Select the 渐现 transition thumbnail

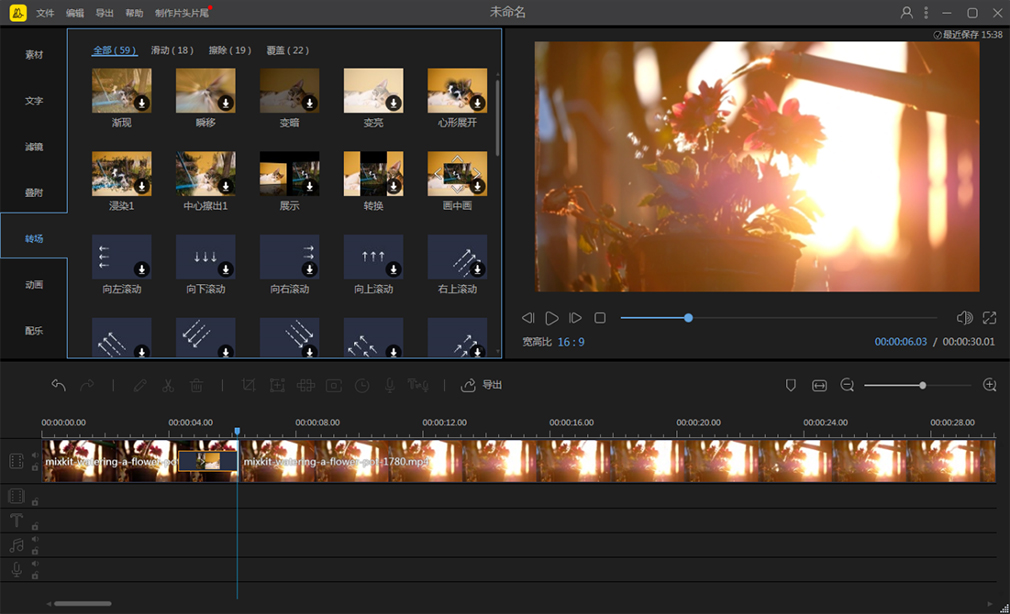[x=122, y=90]
